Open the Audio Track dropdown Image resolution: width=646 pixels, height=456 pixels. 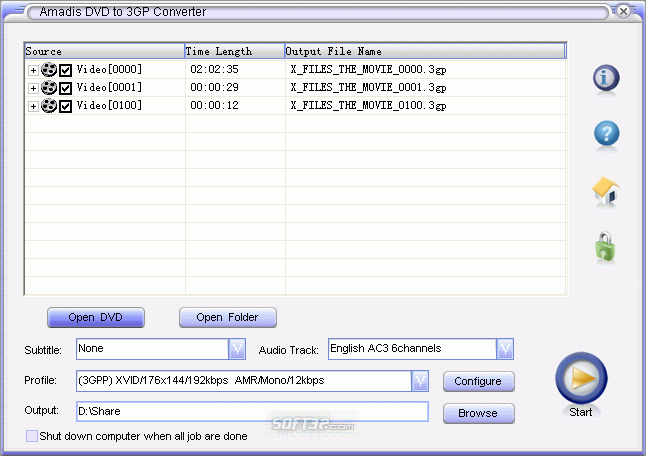coord(505,349)
